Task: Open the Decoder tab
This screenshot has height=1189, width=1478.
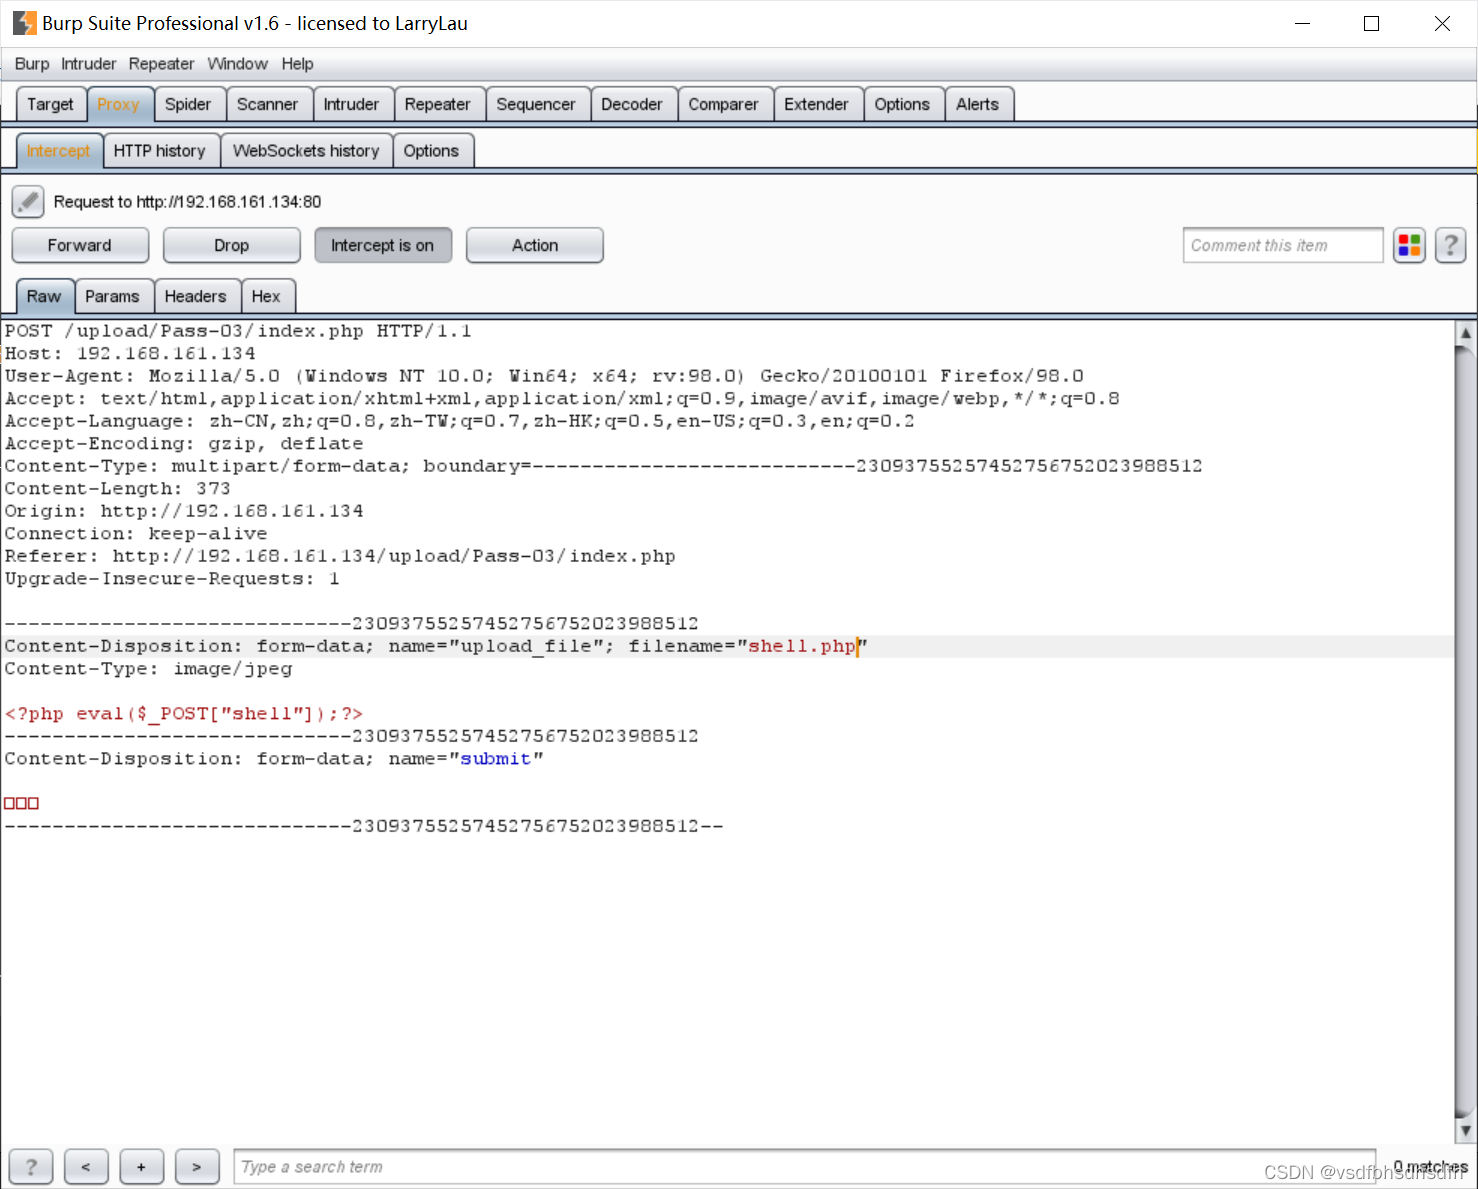Action: click(x=632, y=104)
